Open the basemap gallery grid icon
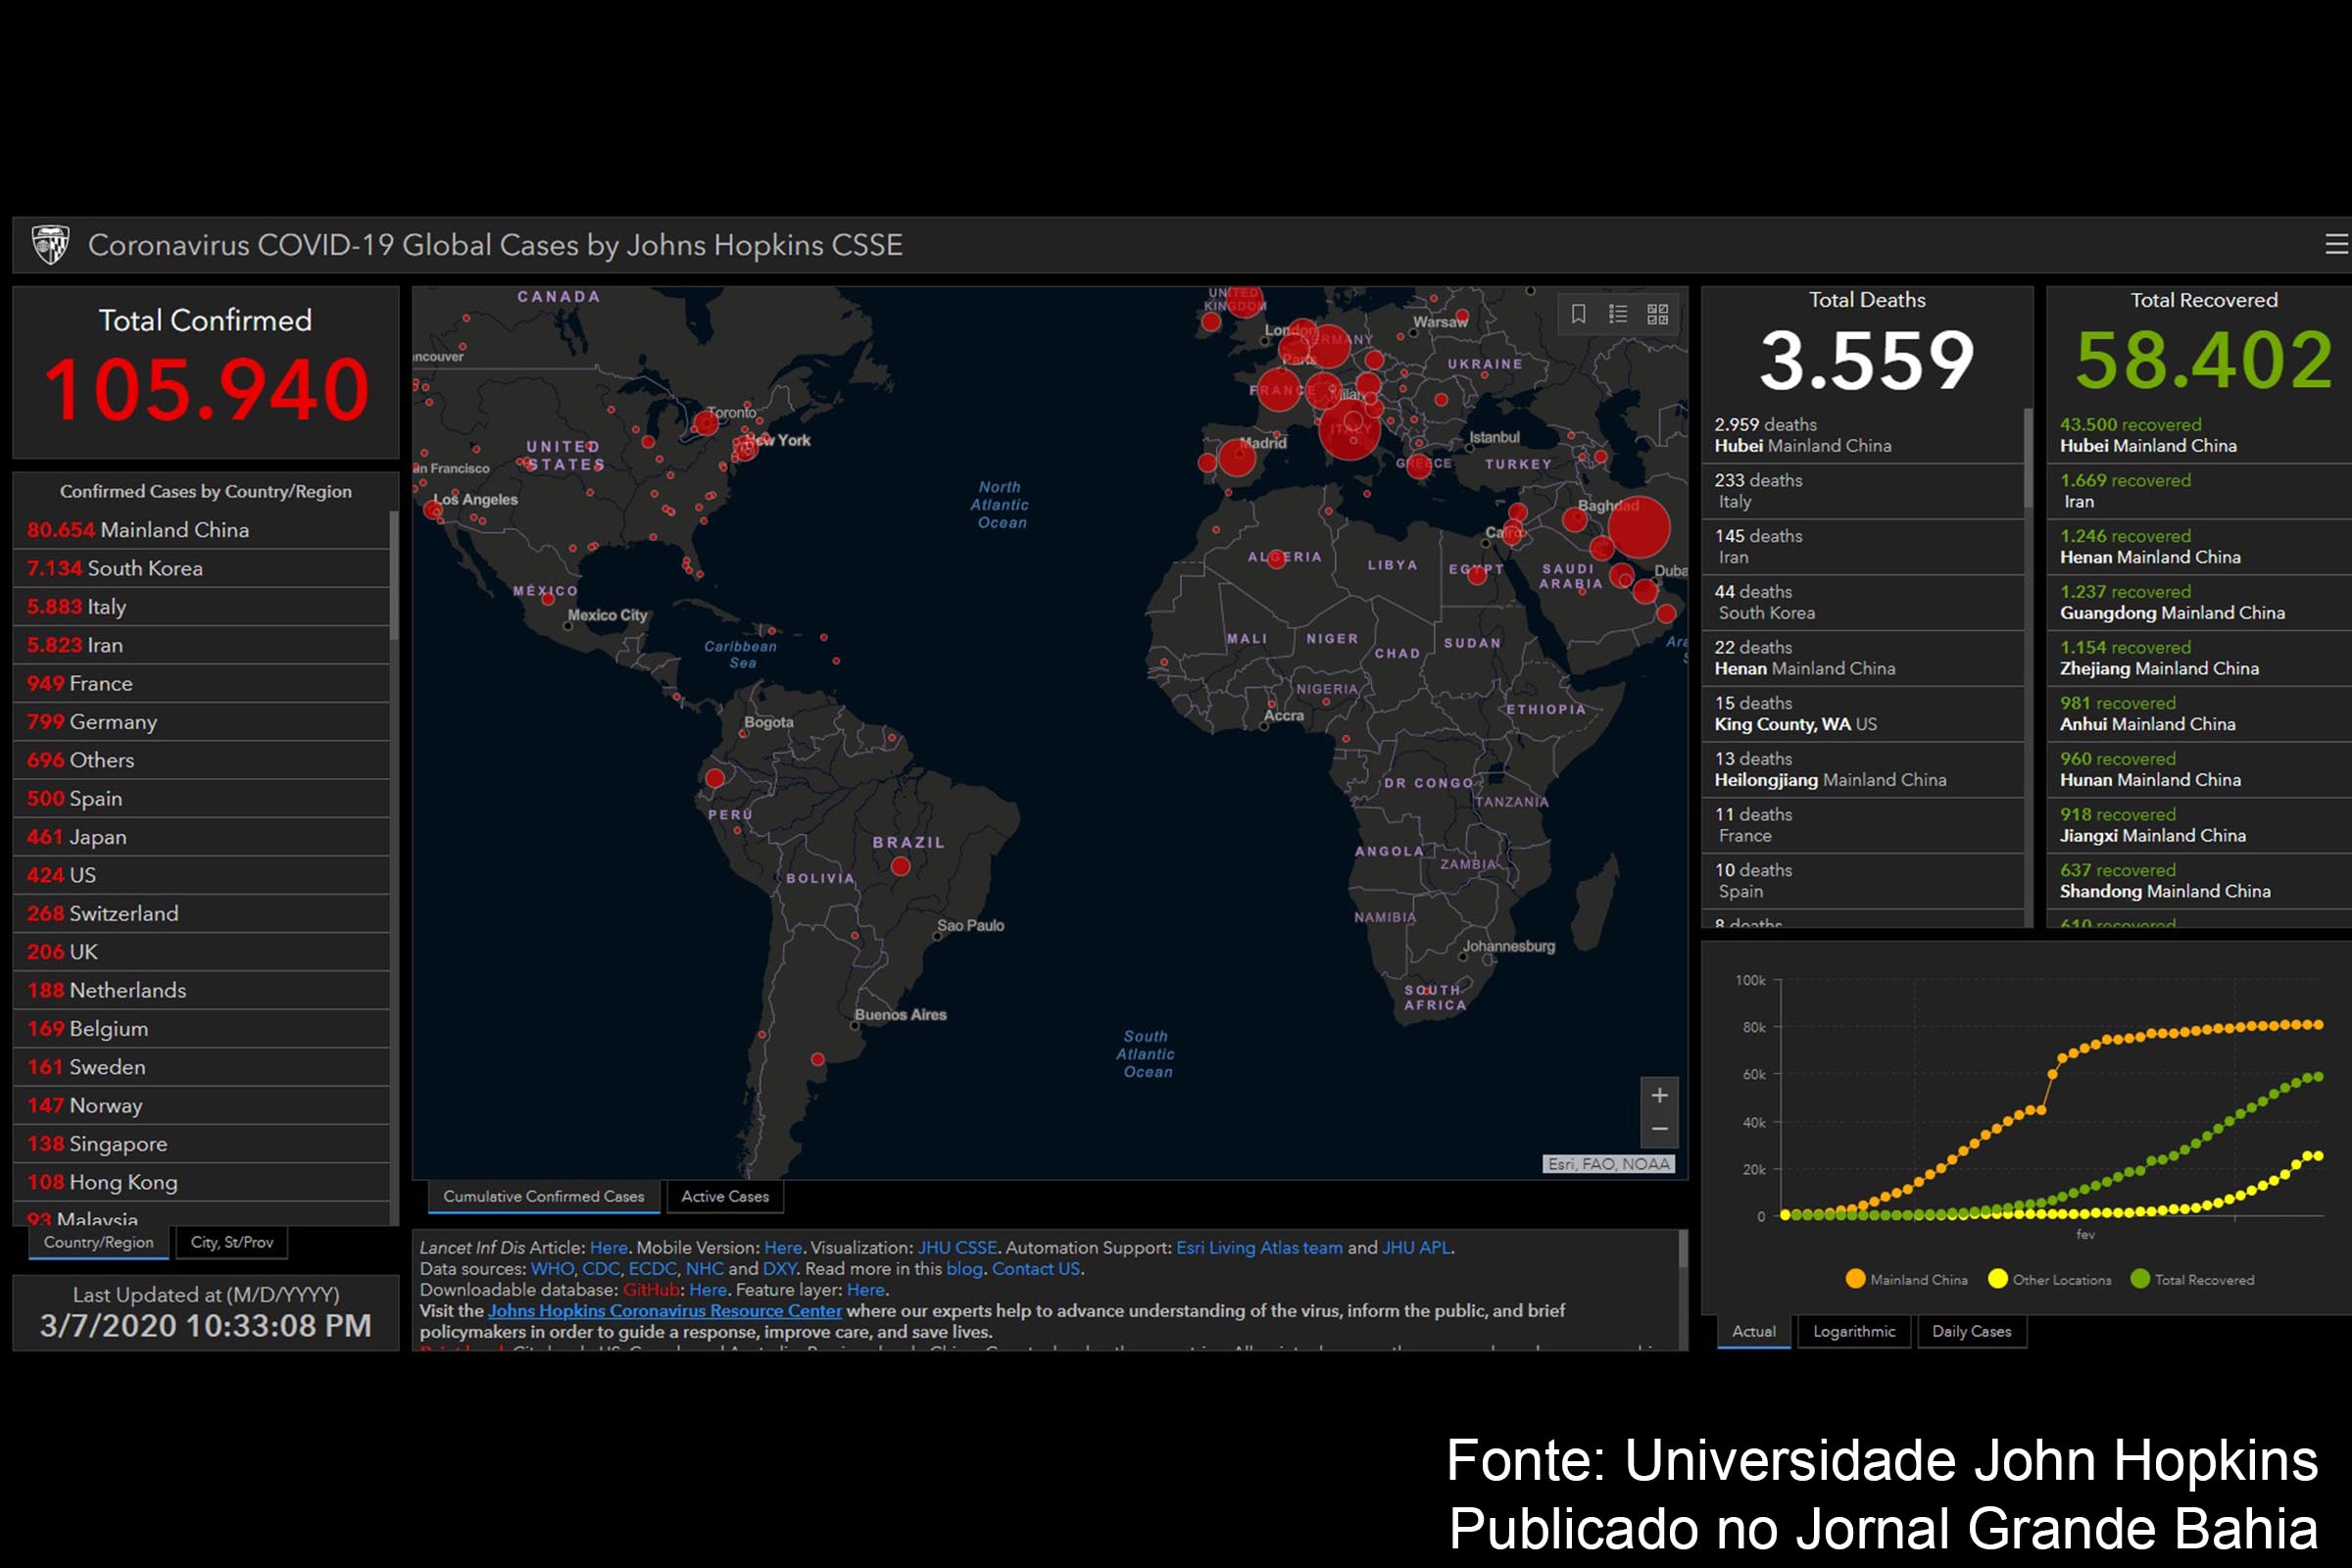Viewport: 2352px width, 1568px height. click(1657, 314)
